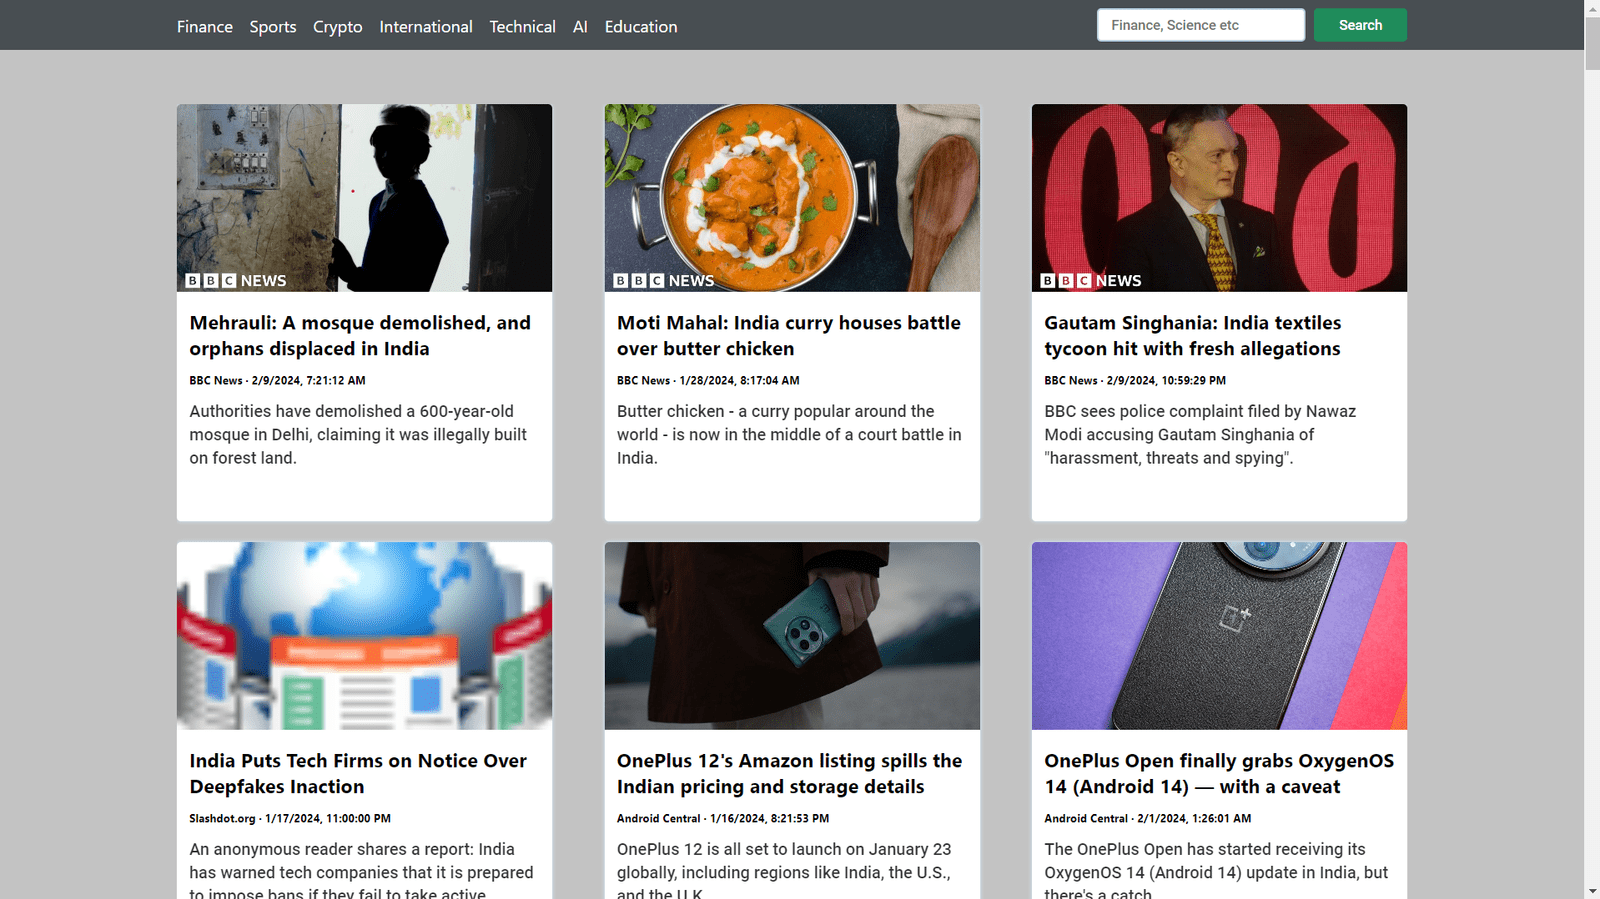This screenshot has height=899, width=1600.
Task: Open the Gautam Singhania article image
Action: [1219, 198]
